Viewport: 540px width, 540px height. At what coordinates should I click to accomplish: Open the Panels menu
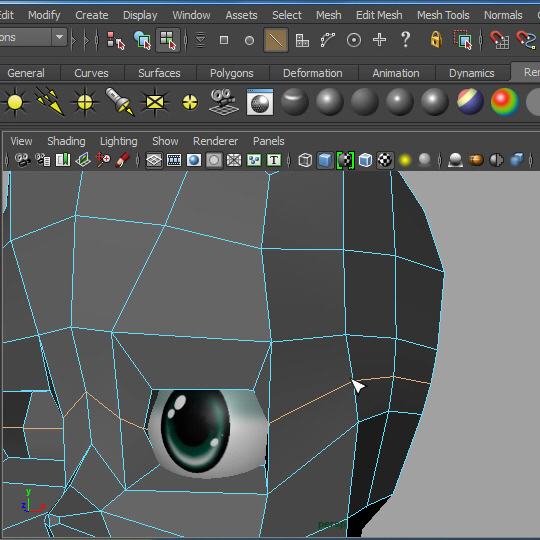click(269, 141)
